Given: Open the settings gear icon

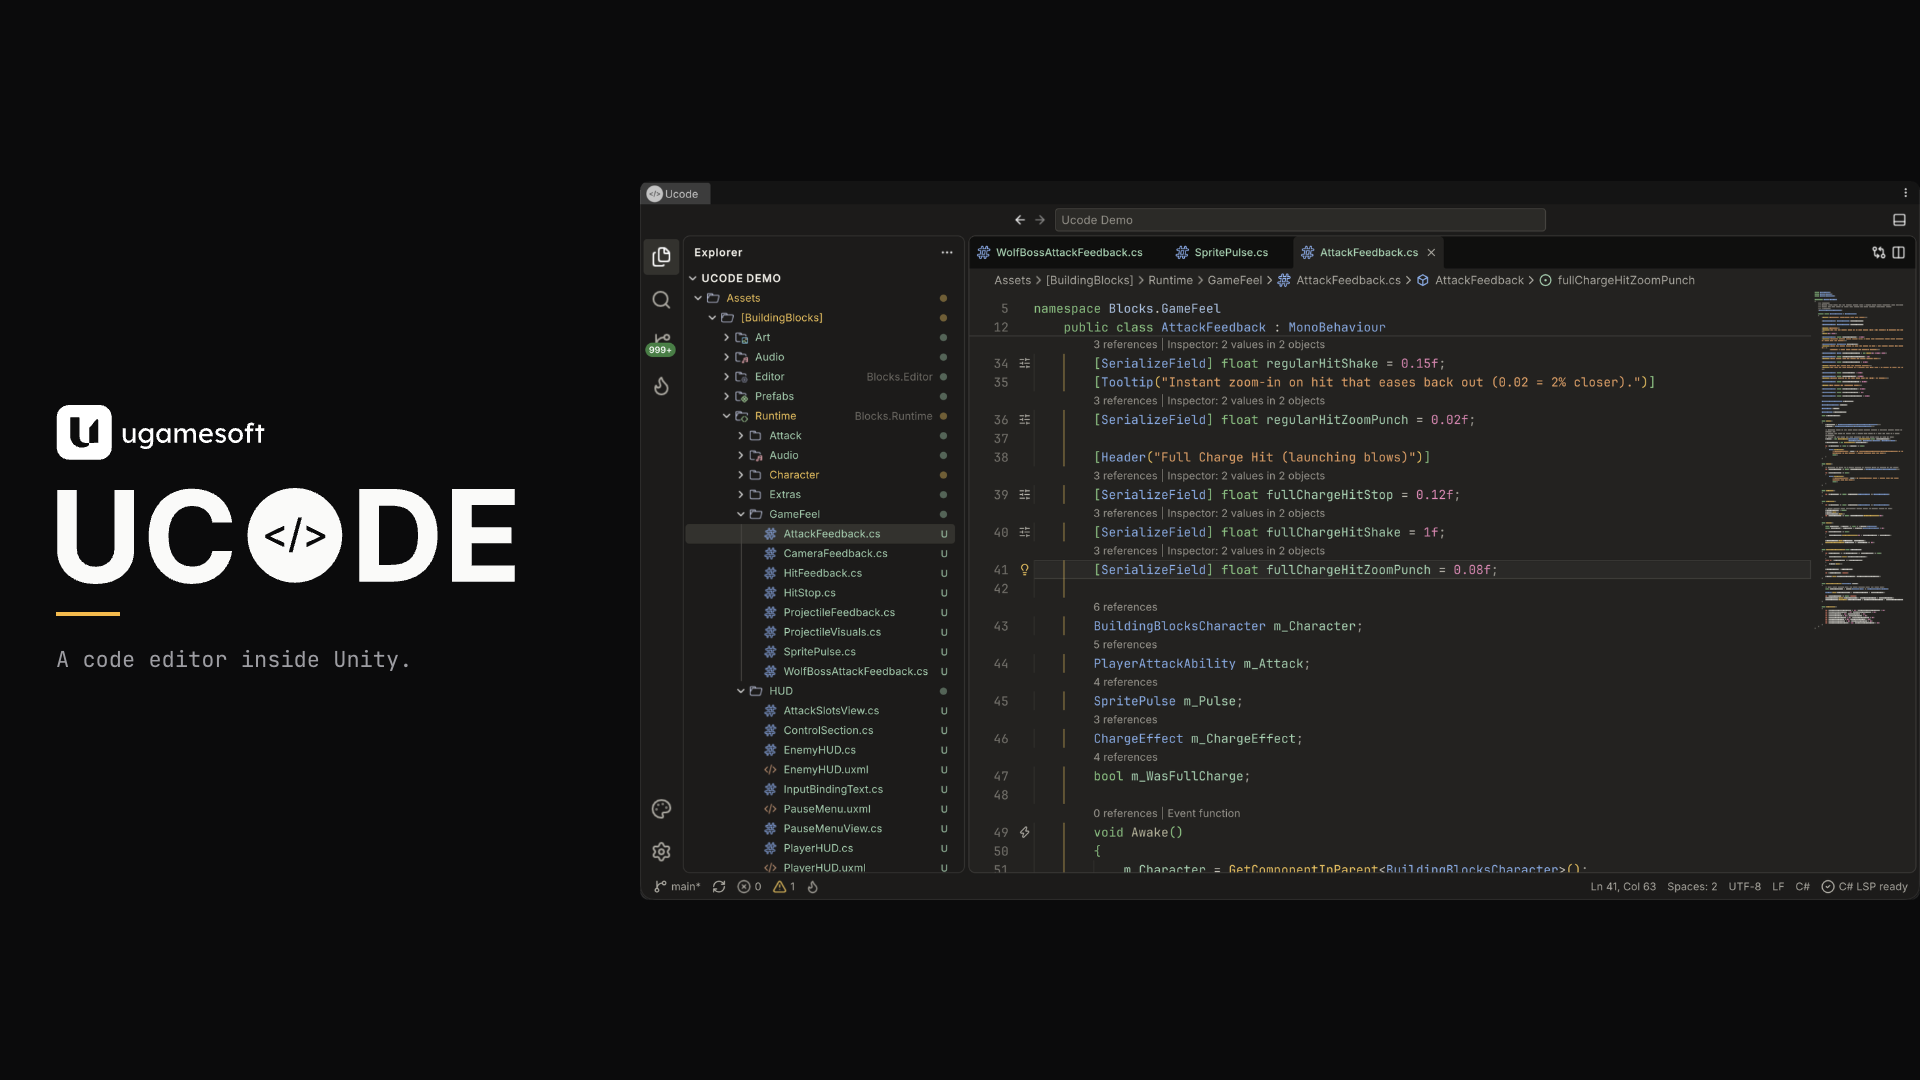Looking at the screenshot, I should click(x=661, y=852).
